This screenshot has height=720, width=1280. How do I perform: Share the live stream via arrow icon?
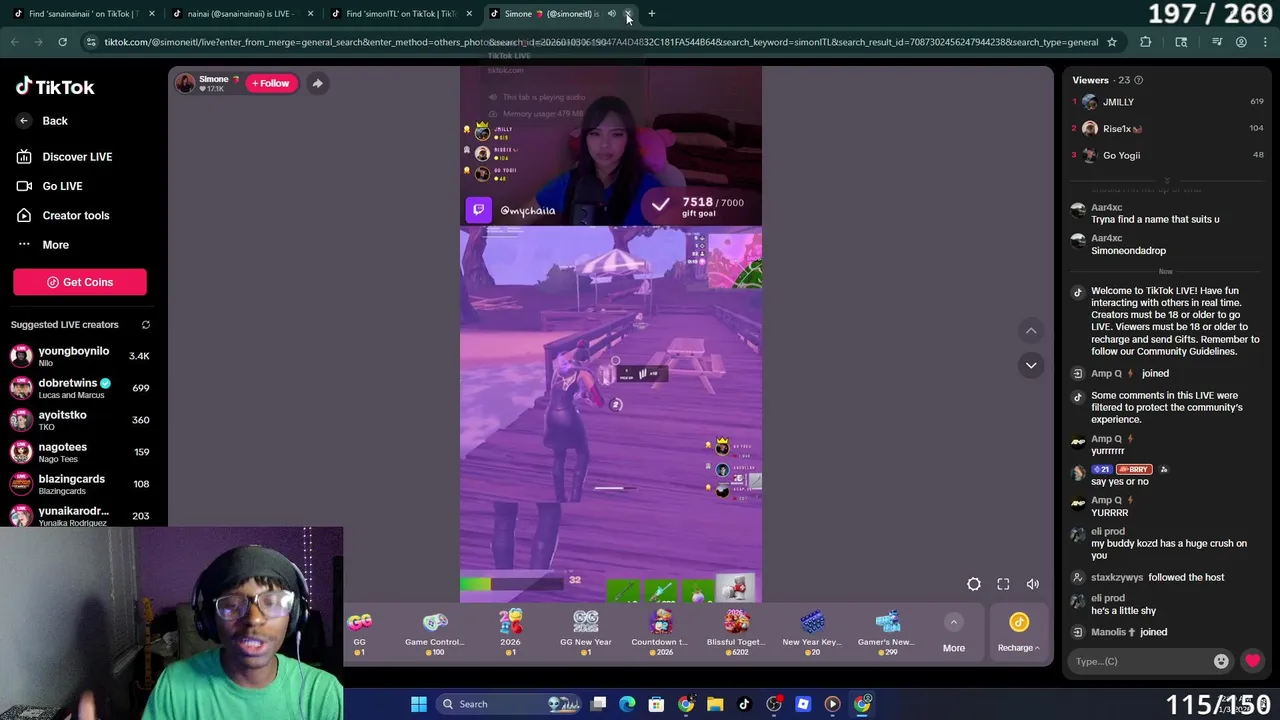pos(317,83)
